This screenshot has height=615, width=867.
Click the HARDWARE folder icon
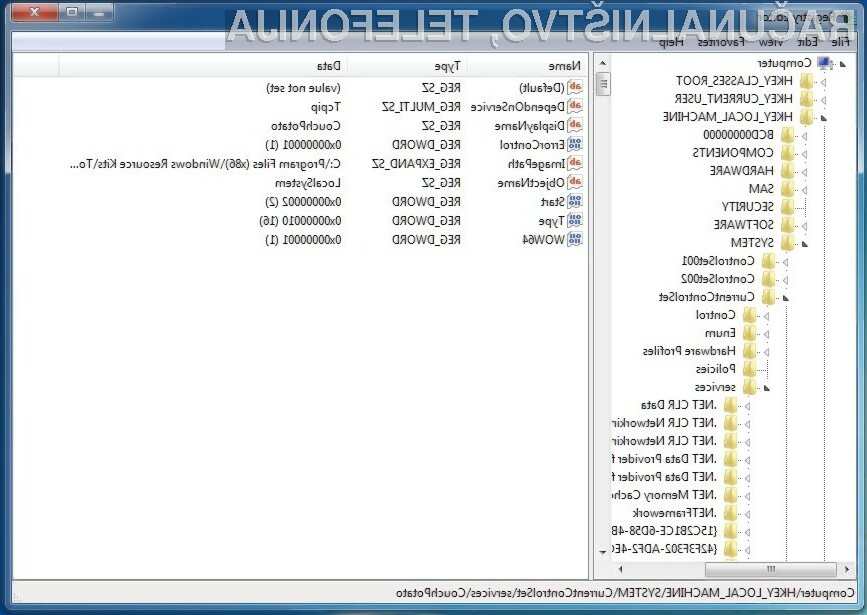(787, 171)
